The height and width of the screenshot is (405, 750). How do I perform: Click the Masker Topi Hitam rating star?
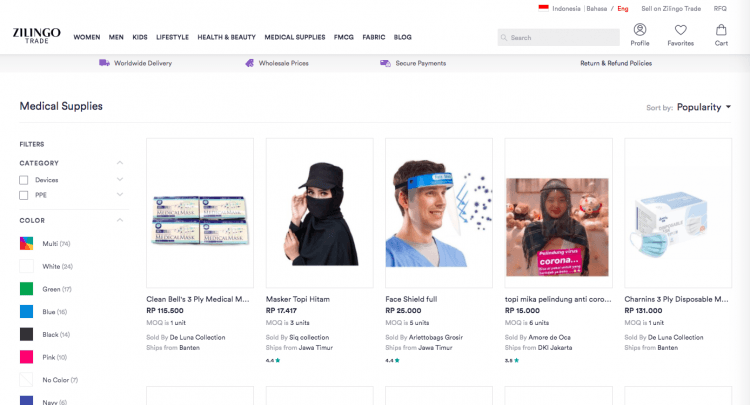(x=278, y=360)
